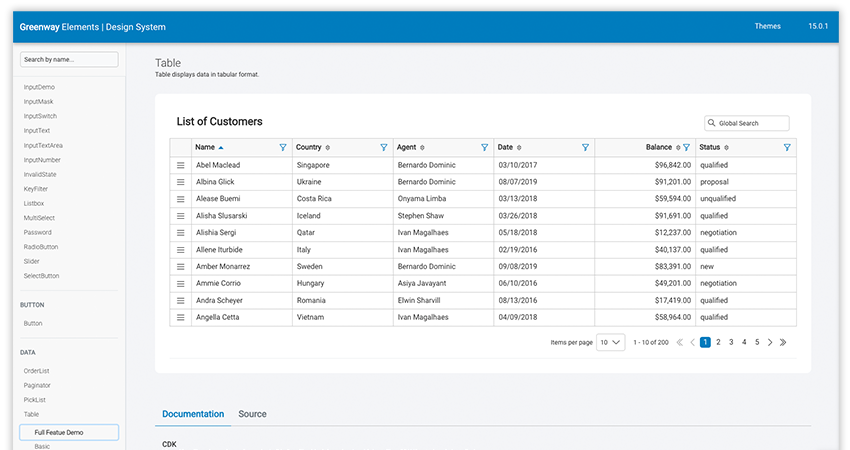
Task: Click the Date column filter icon
Action: (586, 148)
